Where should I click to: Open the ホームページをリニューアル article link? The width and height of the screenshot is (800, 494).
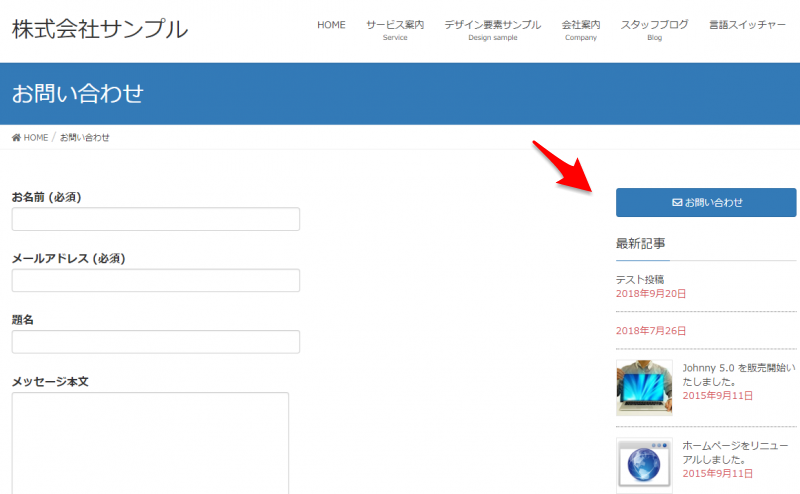tap(739, 452)
